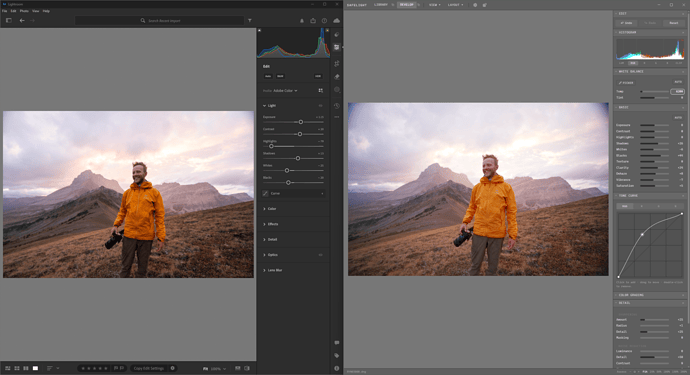
Task: Toggle Light section visibility eye
Action: [320, 106]
